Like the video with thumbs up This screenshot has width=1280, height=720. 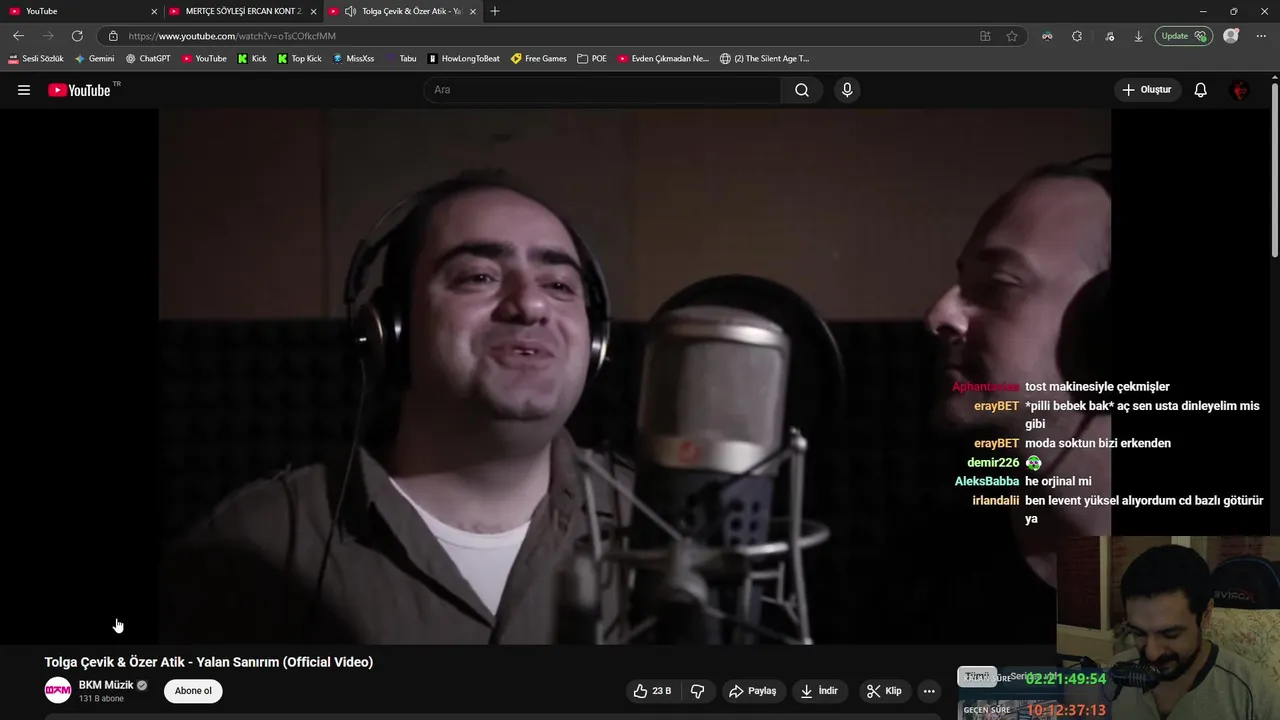pyautogui.click(x=652, y=691)
